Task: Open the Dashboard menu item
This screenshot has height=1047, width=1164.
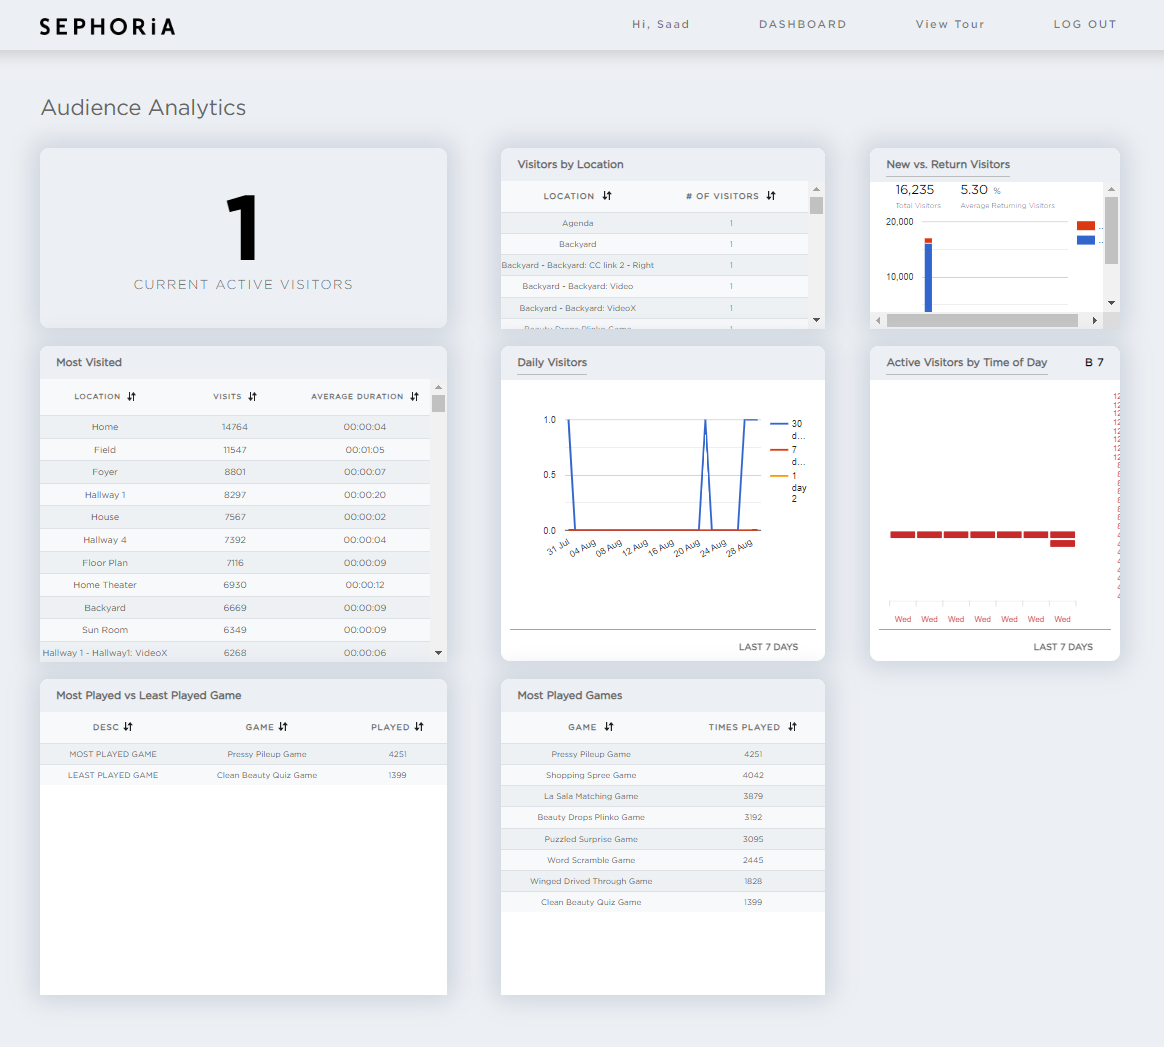Action: coord(802,25)
